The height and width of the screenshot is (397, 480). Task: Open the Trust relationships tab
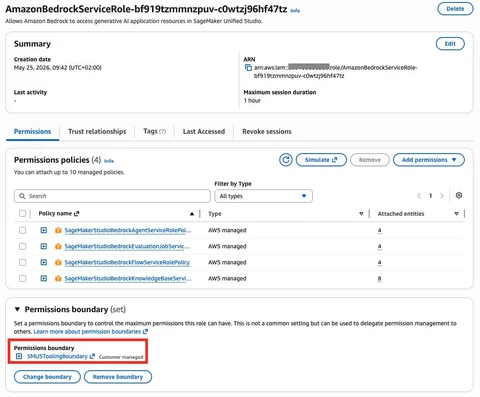point(97,131)
